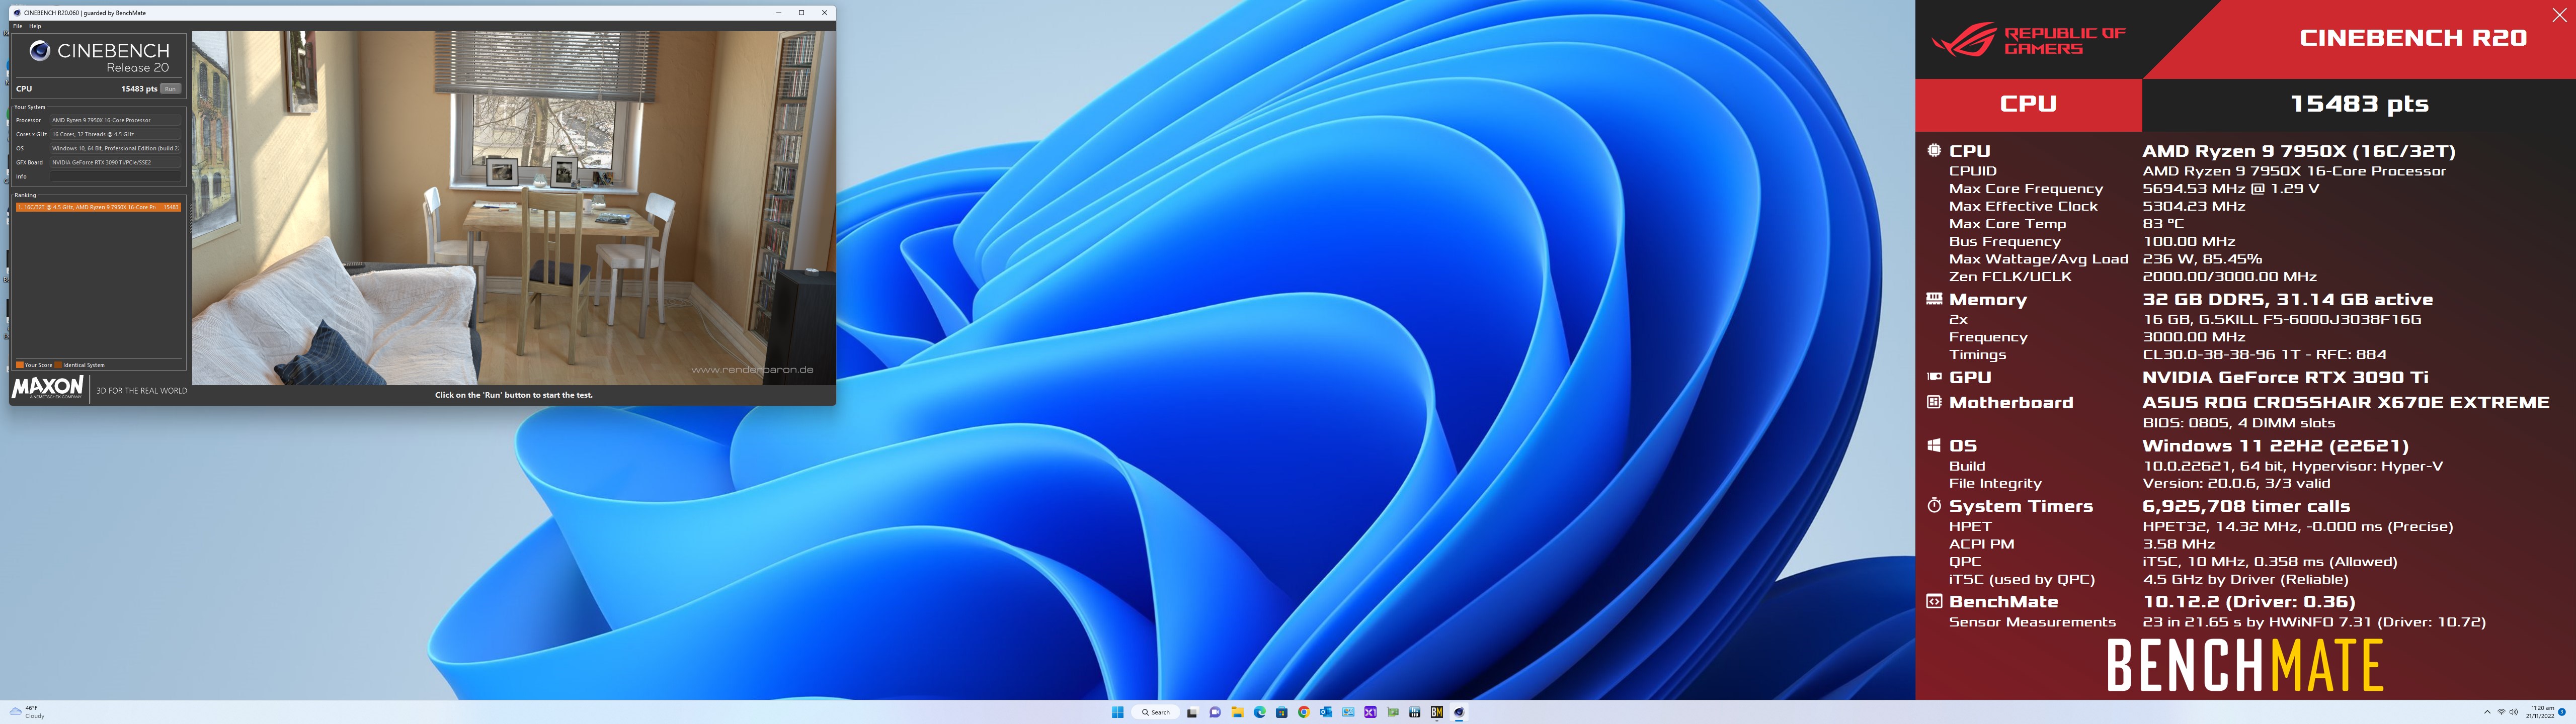Click the empty Info input field
Screen dimensions: 2576x724
pos(116,176)
